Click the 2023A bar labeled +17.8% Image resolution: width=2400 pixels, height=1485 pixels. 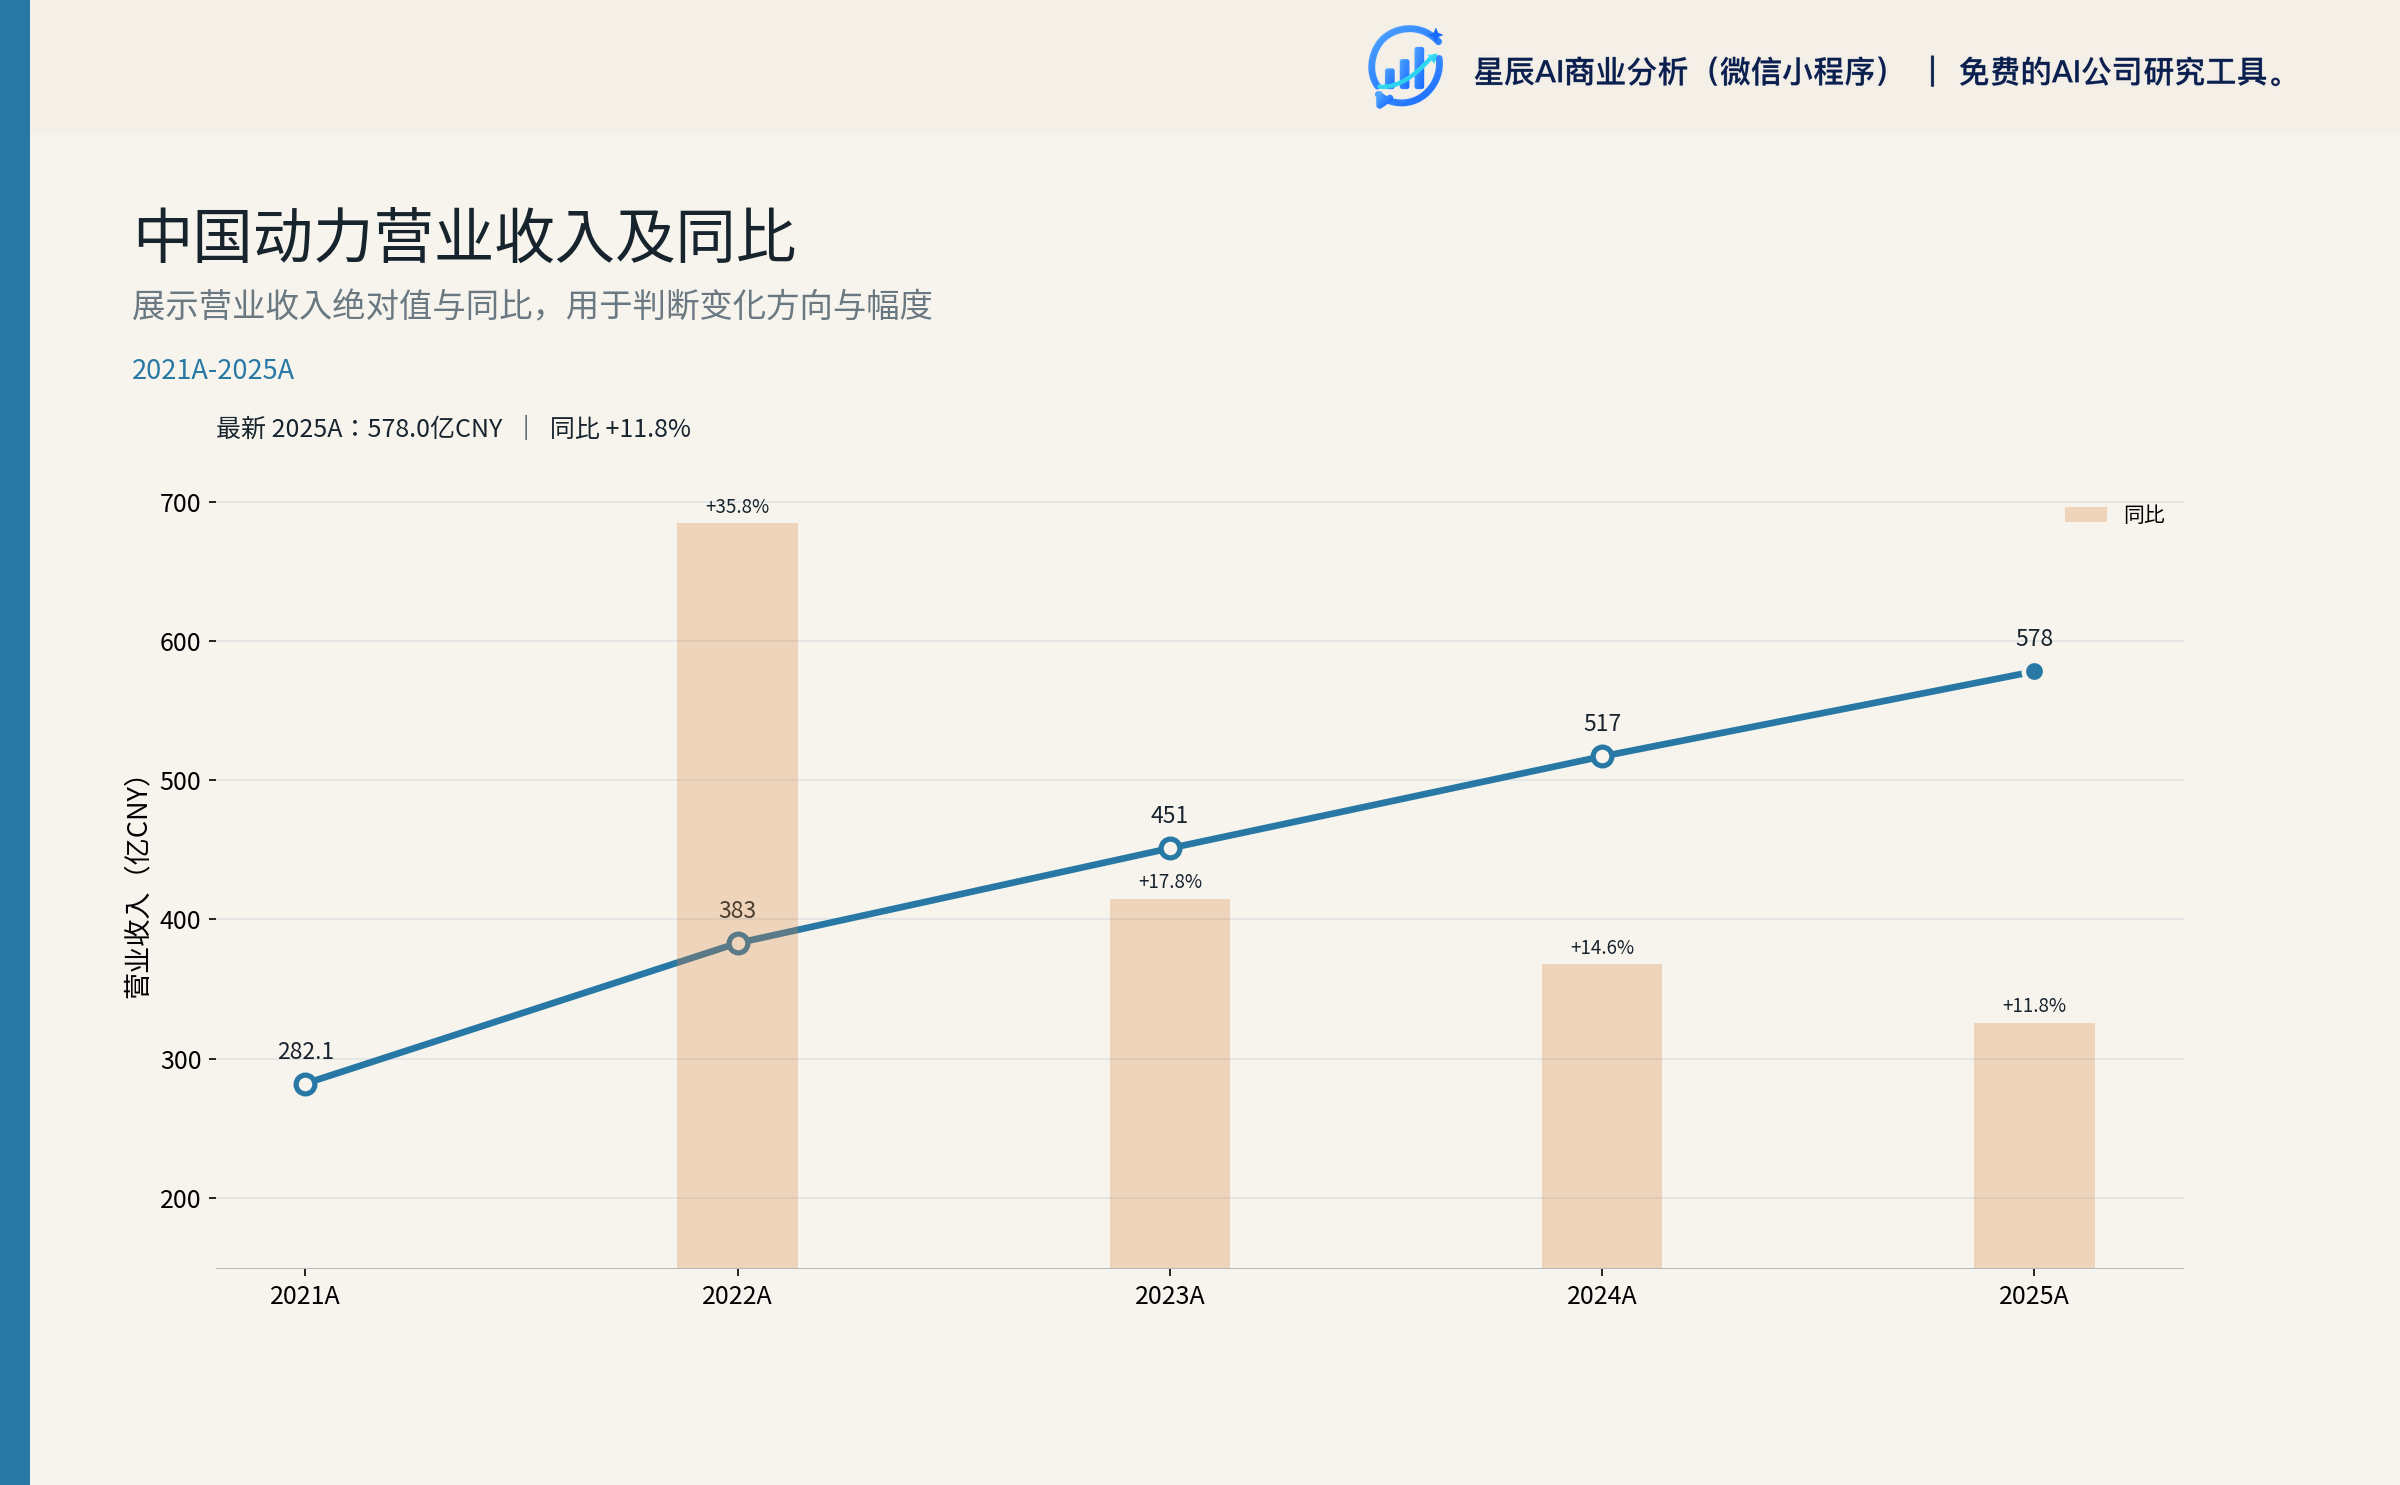[x=1169, y=1083]
